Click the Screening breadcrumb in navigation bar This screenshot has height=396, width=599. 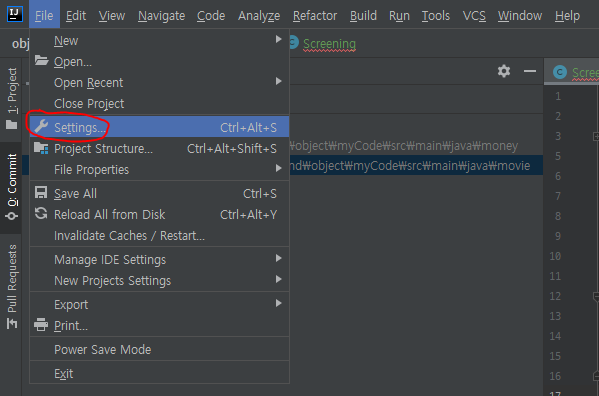point(329,43)
